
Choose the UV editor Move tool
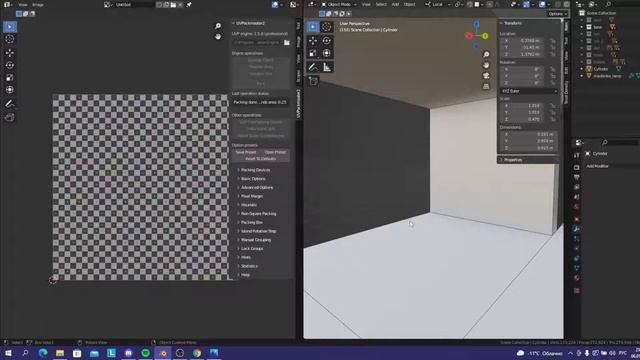click(x=10, y=53)
